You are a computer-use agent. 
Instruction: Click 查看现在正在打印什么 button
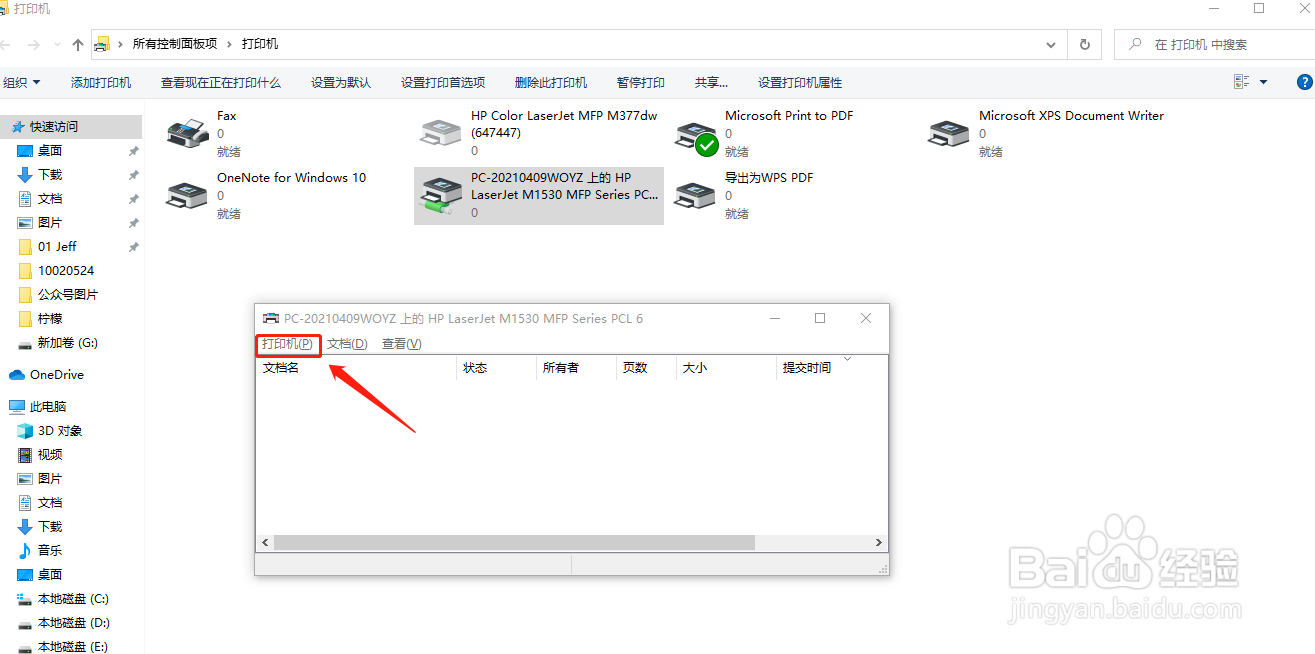tap(221, 82)
